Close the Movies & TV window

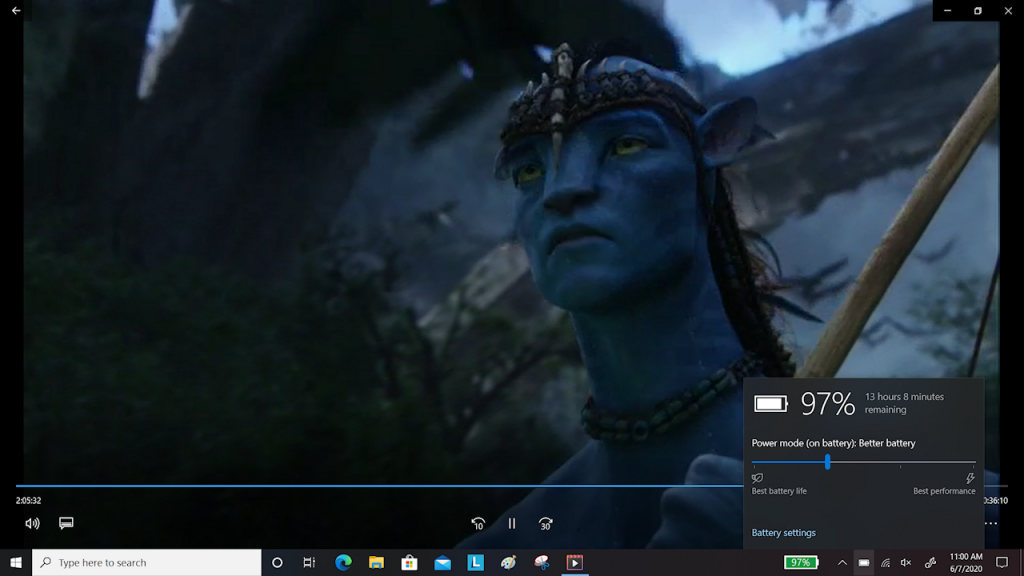1008,10
